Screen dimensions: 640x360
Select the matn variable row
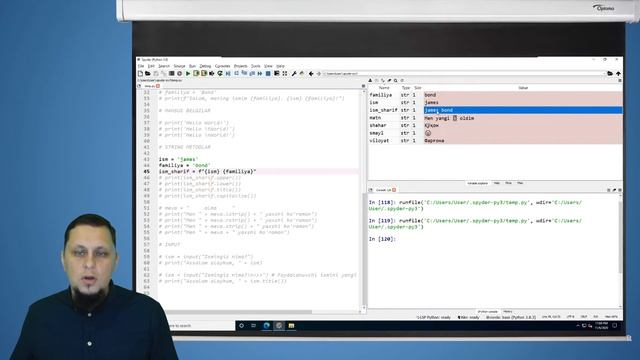pos(496,118)
